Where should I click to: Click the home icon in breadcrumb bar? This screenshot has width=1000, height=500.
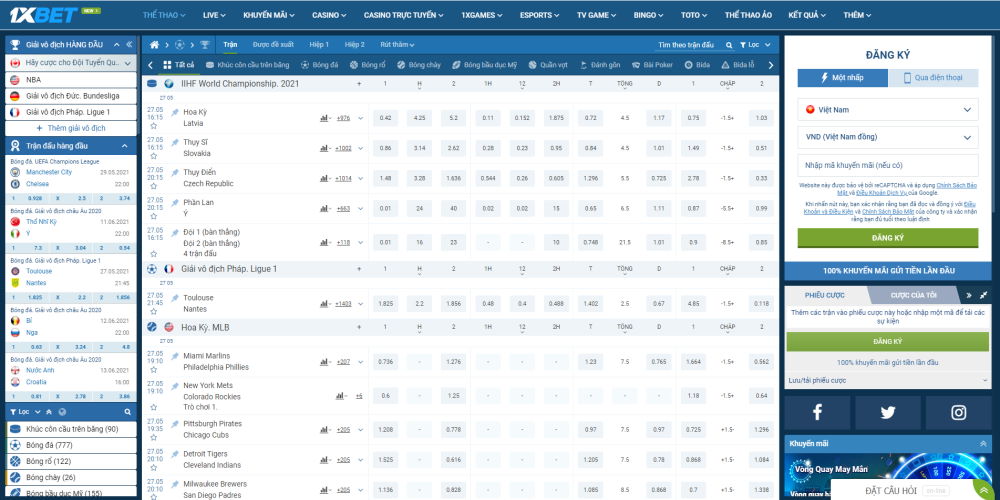pos(154,45)
